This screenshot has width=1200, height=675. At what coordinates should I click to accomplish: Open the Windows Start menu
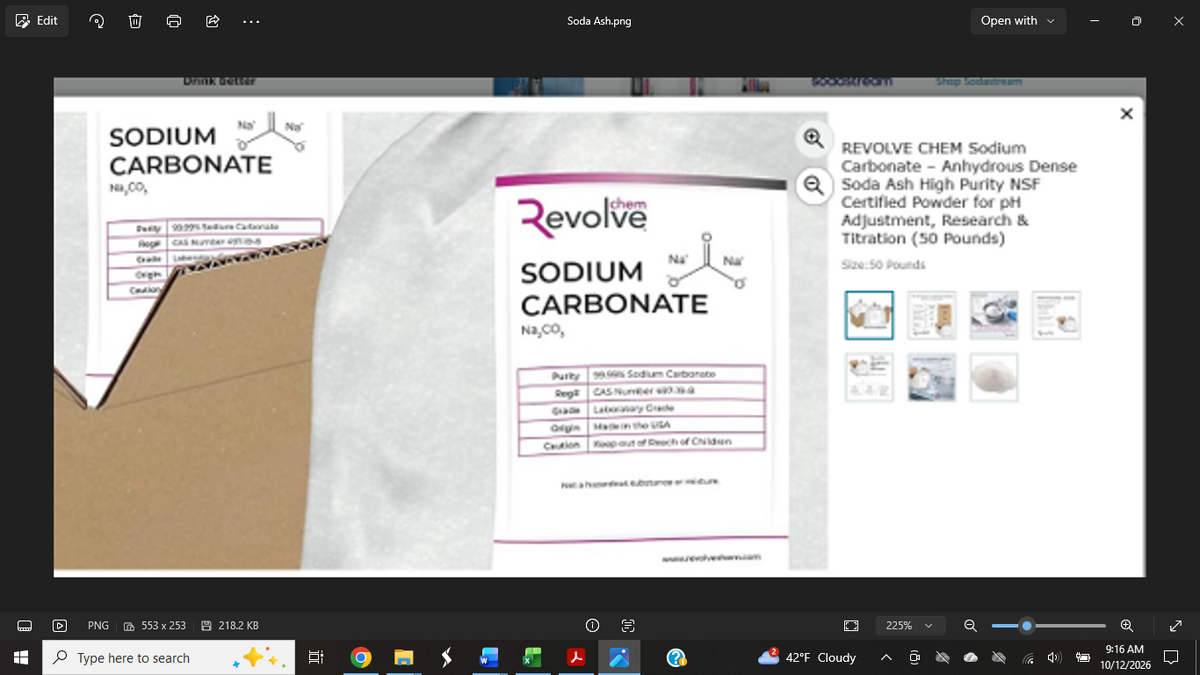(x=21, y=658)
